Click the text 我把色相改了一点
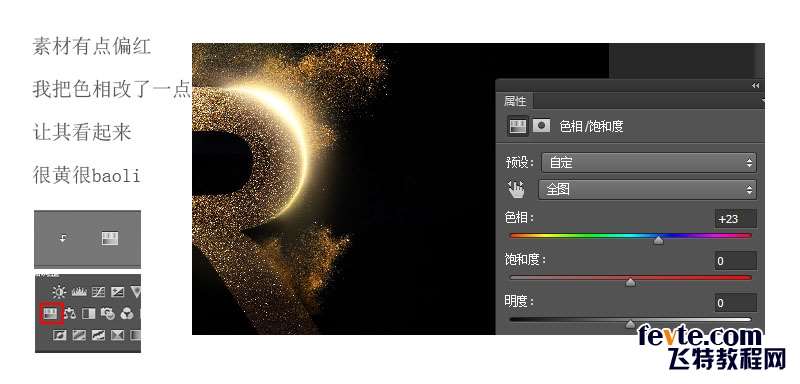 coord(112,89)
